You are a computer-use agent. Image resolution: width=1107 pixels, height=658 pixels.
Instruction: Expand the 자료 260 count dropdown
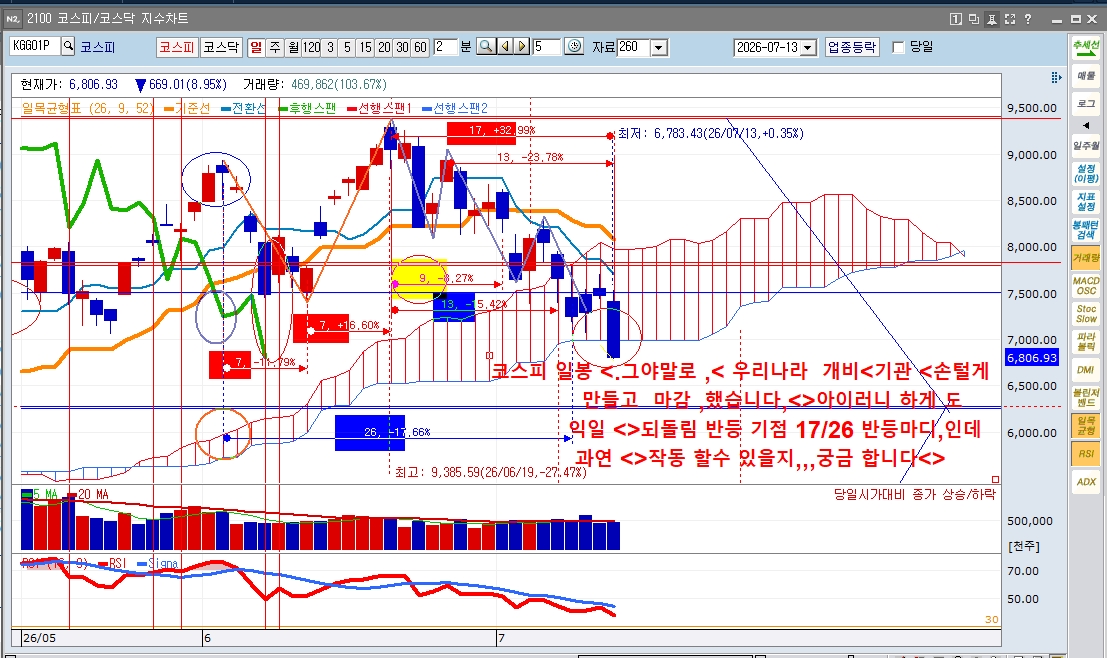[x=659, y=47]
